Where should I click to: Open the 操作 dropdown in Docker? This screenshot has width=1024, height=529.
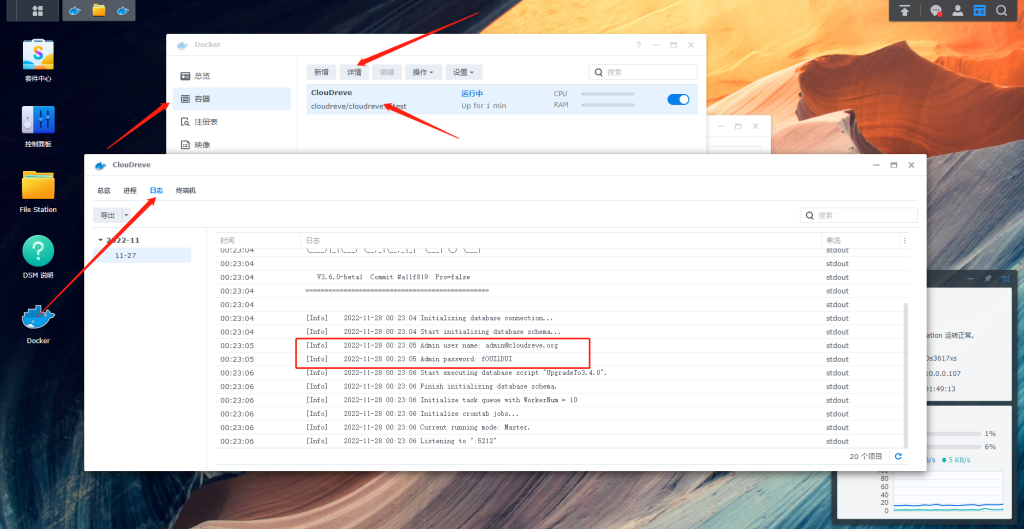[423, 72]
